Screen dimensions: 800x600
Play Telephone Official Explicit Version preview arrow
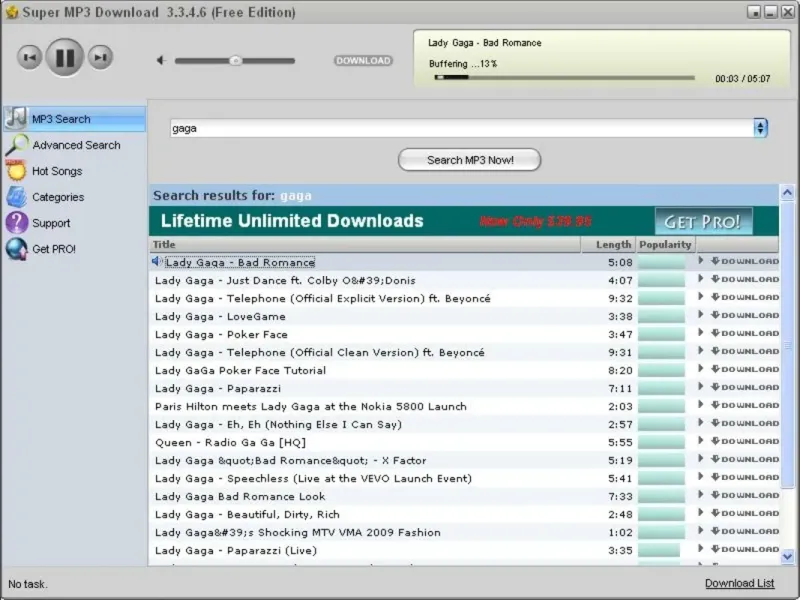coord(701,296)
